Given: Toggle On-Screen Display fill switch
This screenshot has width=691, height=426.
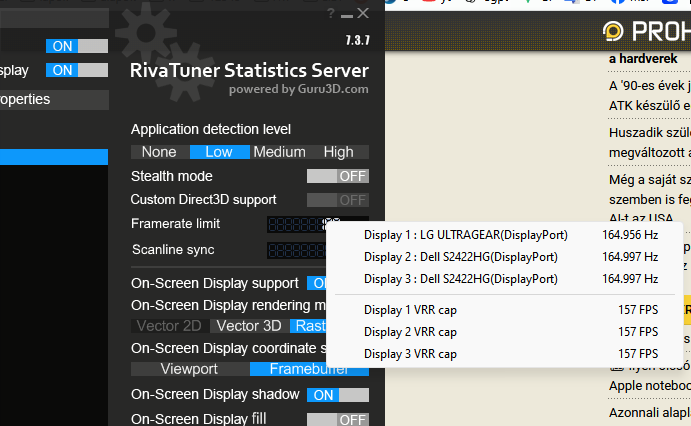Looking at the screenshot, I should pyautogui.click(x=337, y=419).
